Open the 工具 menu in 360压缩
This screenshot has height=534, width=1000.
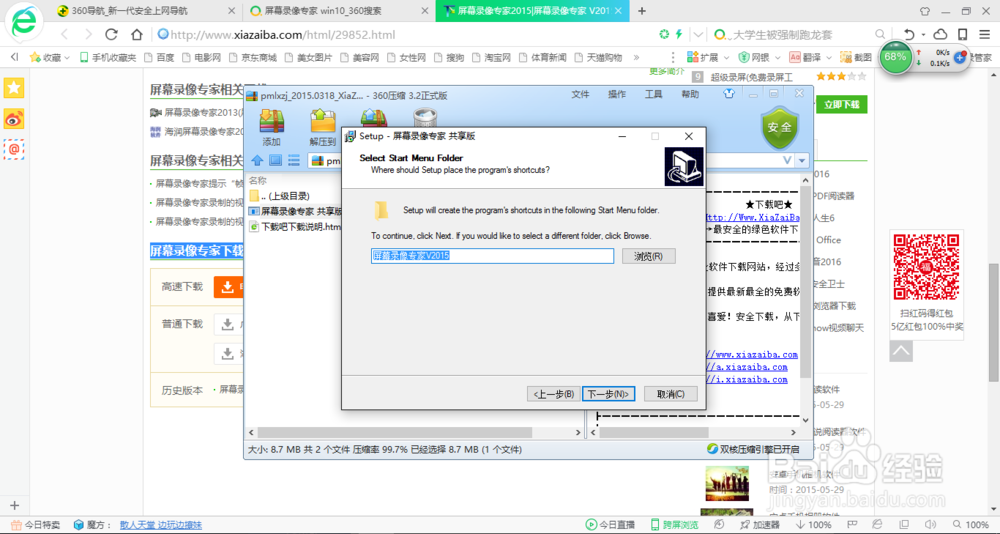pyautogui.click(x=654, y=94)
